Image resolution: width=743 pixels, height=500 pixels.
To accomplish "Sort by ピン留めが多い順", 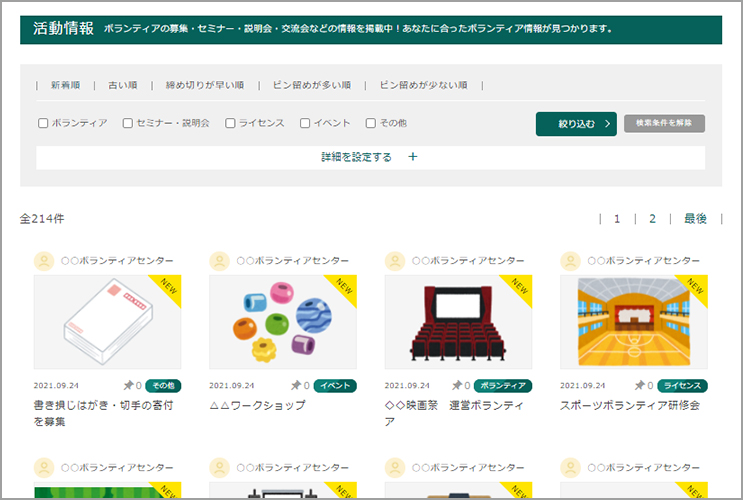I will (312, 85).
